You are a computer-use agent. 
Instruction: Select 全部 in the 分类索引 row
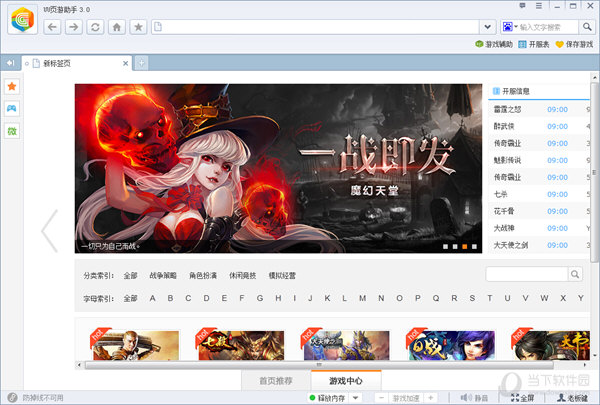[130, 276]
